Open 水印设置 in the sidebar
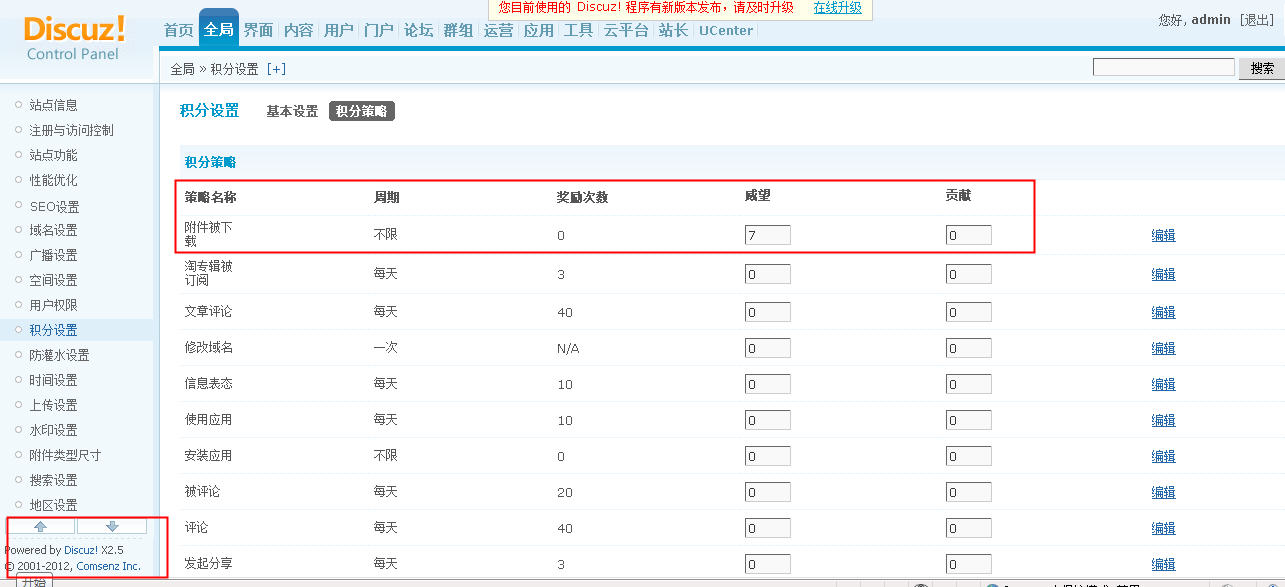The width and height of the screenshot is (1285, 587). pyautogui.click(x=53, y=430)
